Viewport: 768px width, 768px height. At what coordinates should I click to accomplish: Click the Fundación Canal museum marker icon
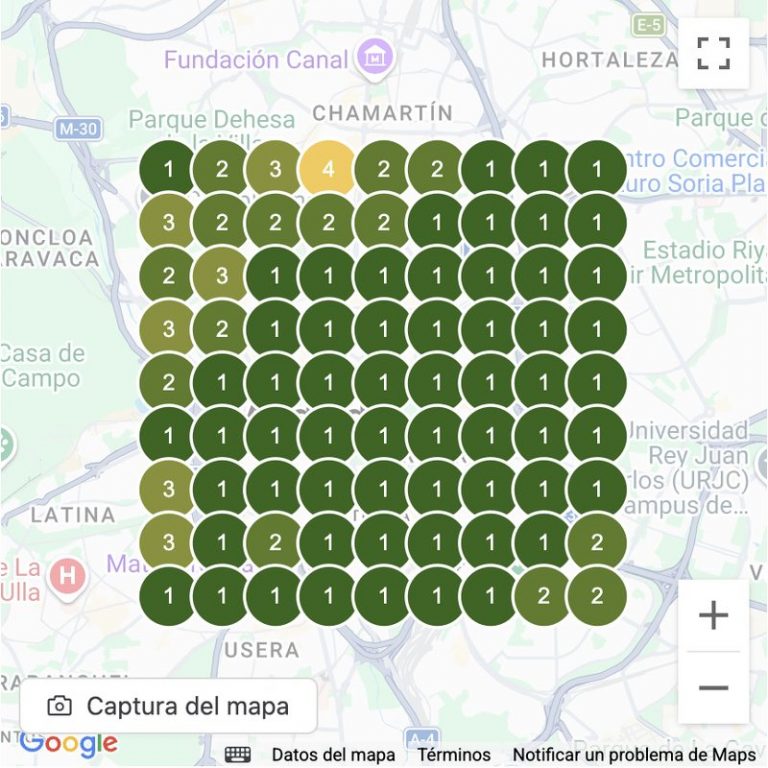point(375,58)
